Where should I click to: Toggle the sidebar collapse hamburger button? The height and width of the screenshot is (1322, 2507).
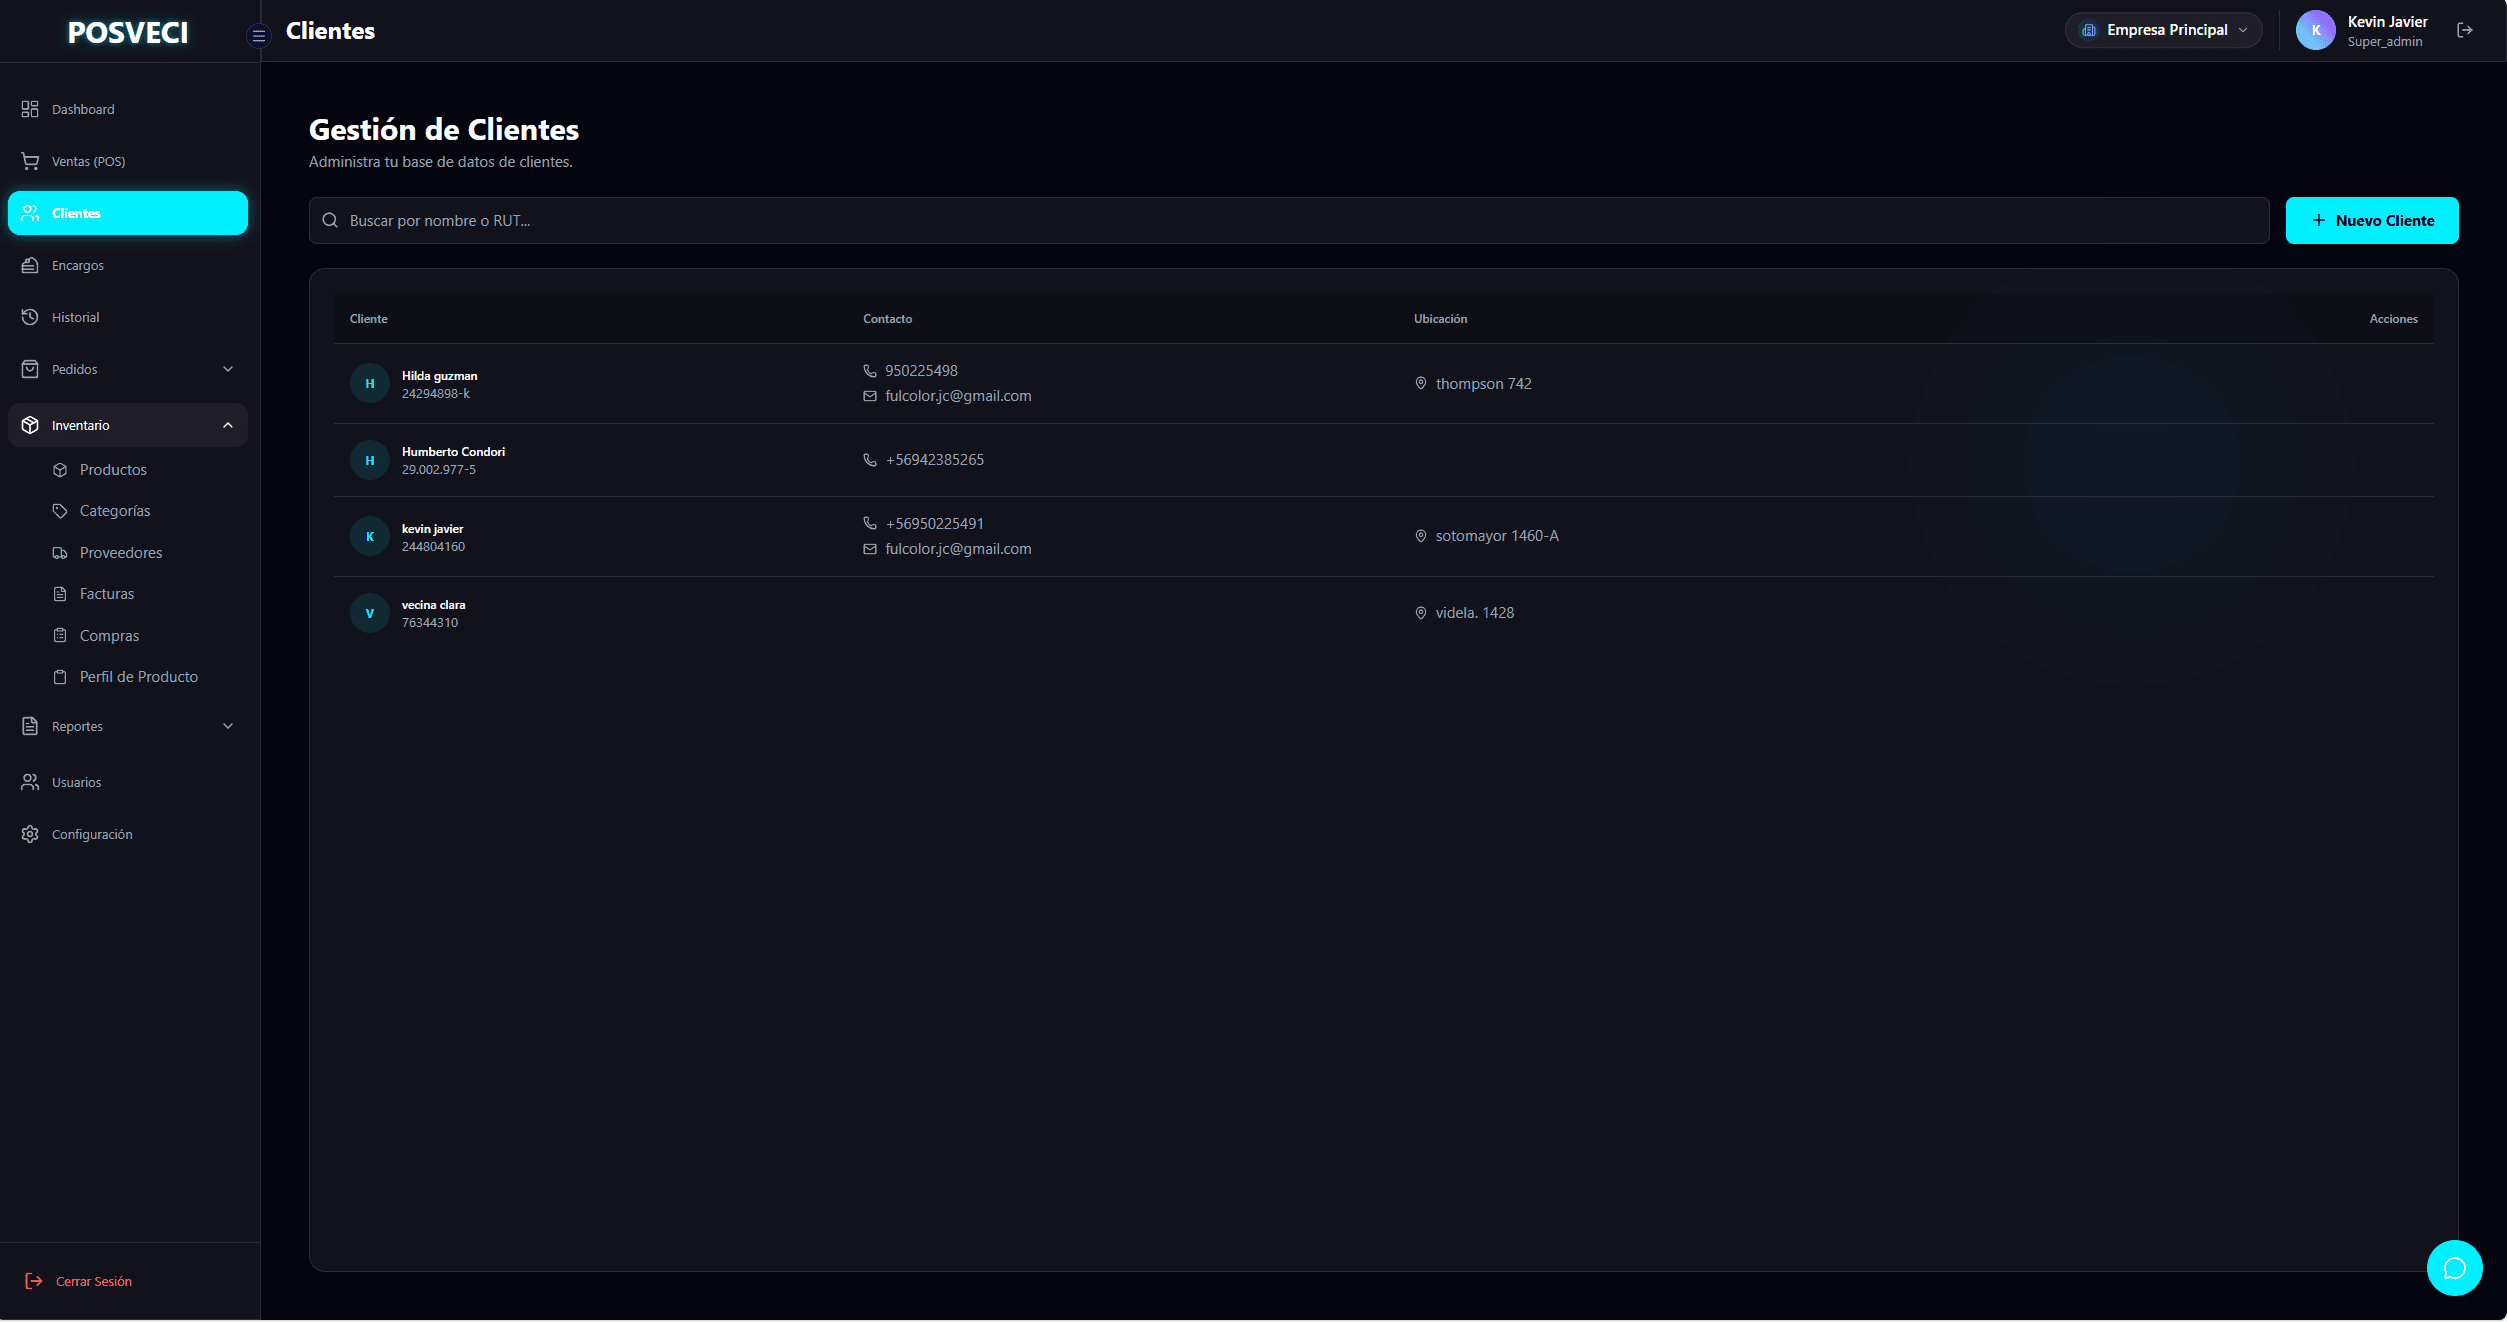pos(258,36)
